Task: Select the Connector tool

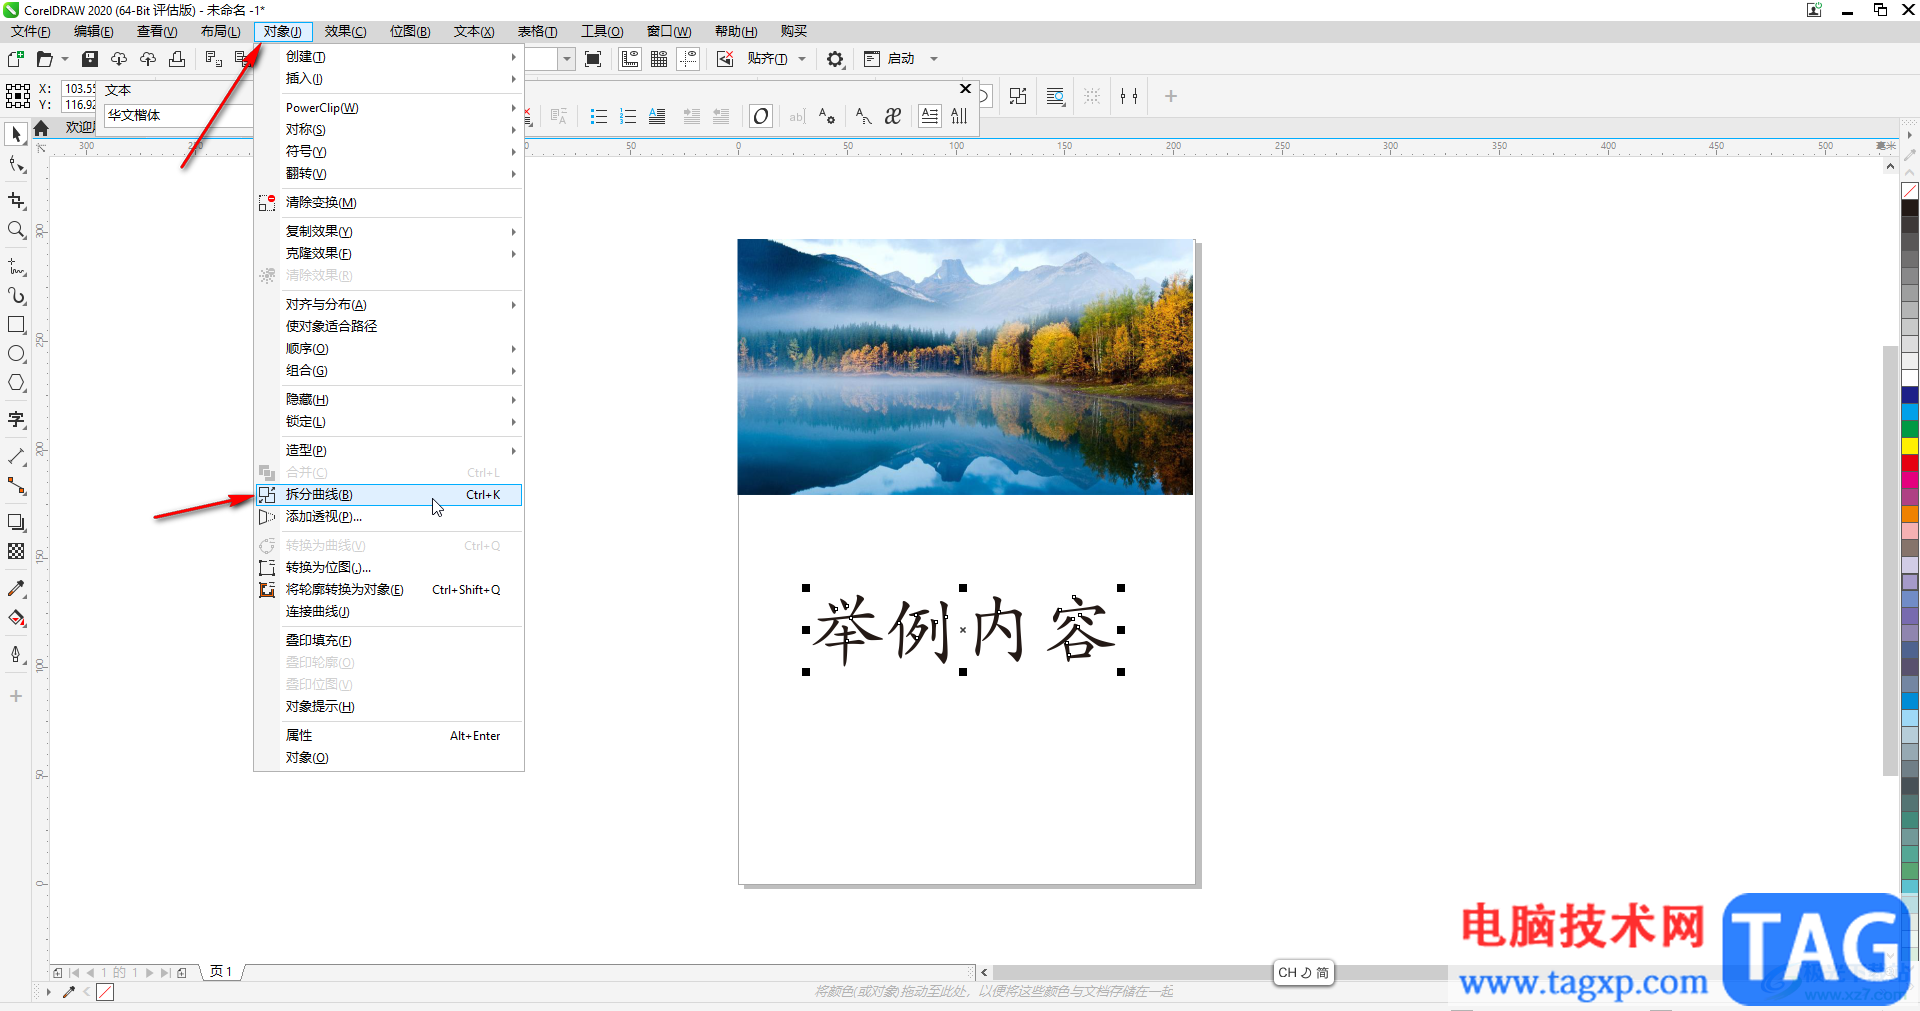Action: pyautogui.click(x=16, y=486)
